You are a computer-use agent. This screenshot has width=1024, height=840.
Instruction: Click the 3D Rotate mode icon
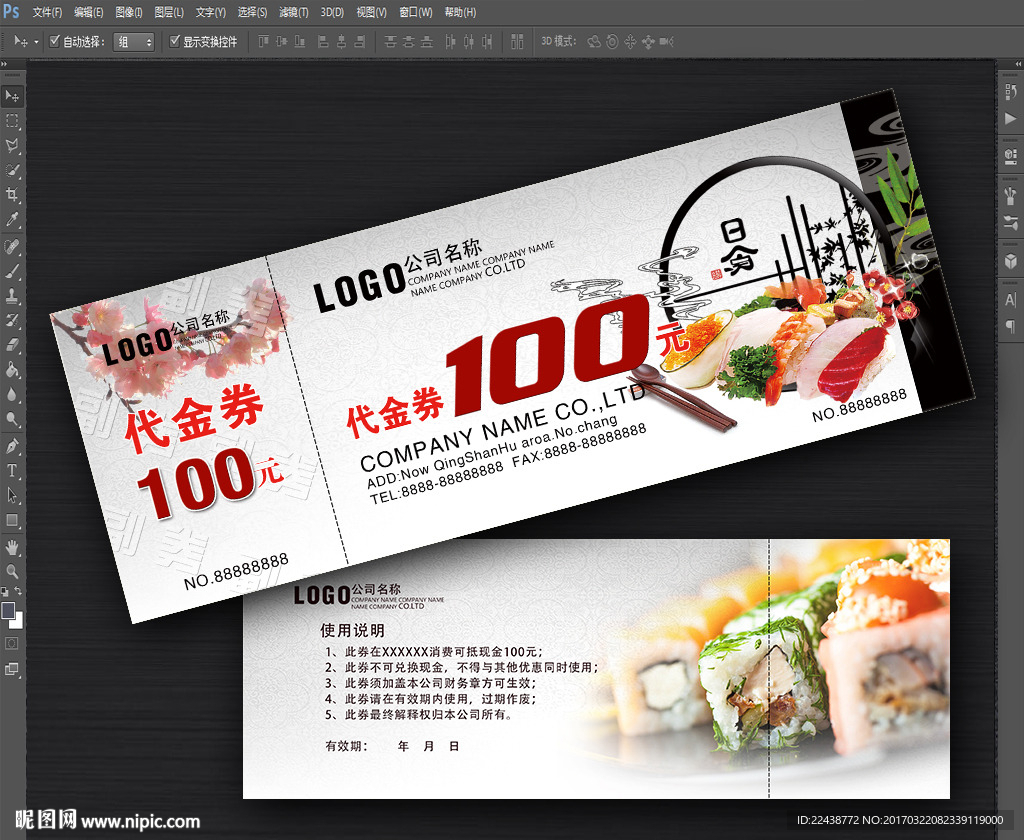click(594, 42)
